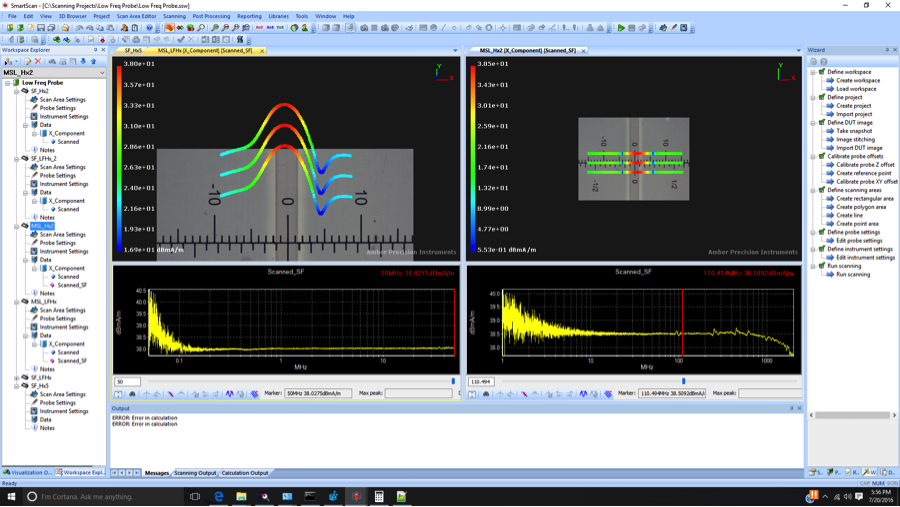Click the left 3D view color scale bar

click(119, 158)
